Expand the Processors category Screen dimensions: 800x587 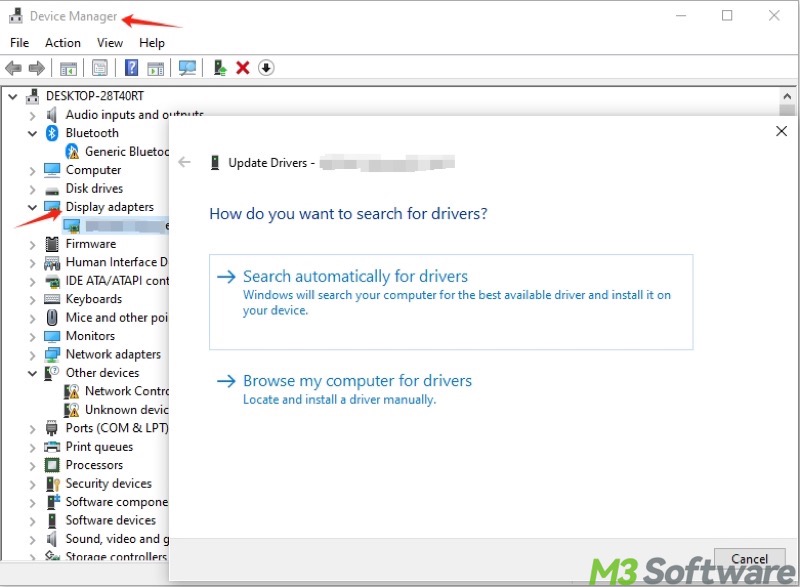(33, 465)
